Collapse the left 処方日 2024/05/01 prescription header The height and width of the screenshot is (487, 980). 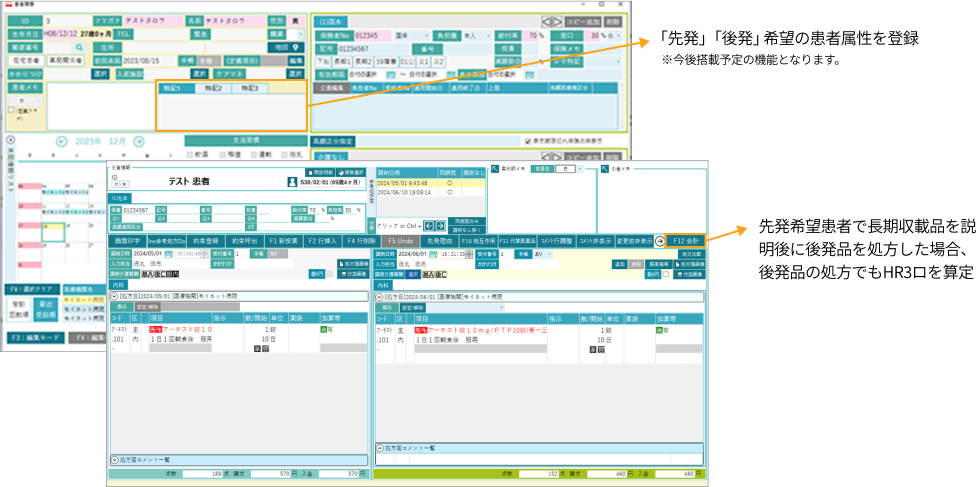click(113, 296)
